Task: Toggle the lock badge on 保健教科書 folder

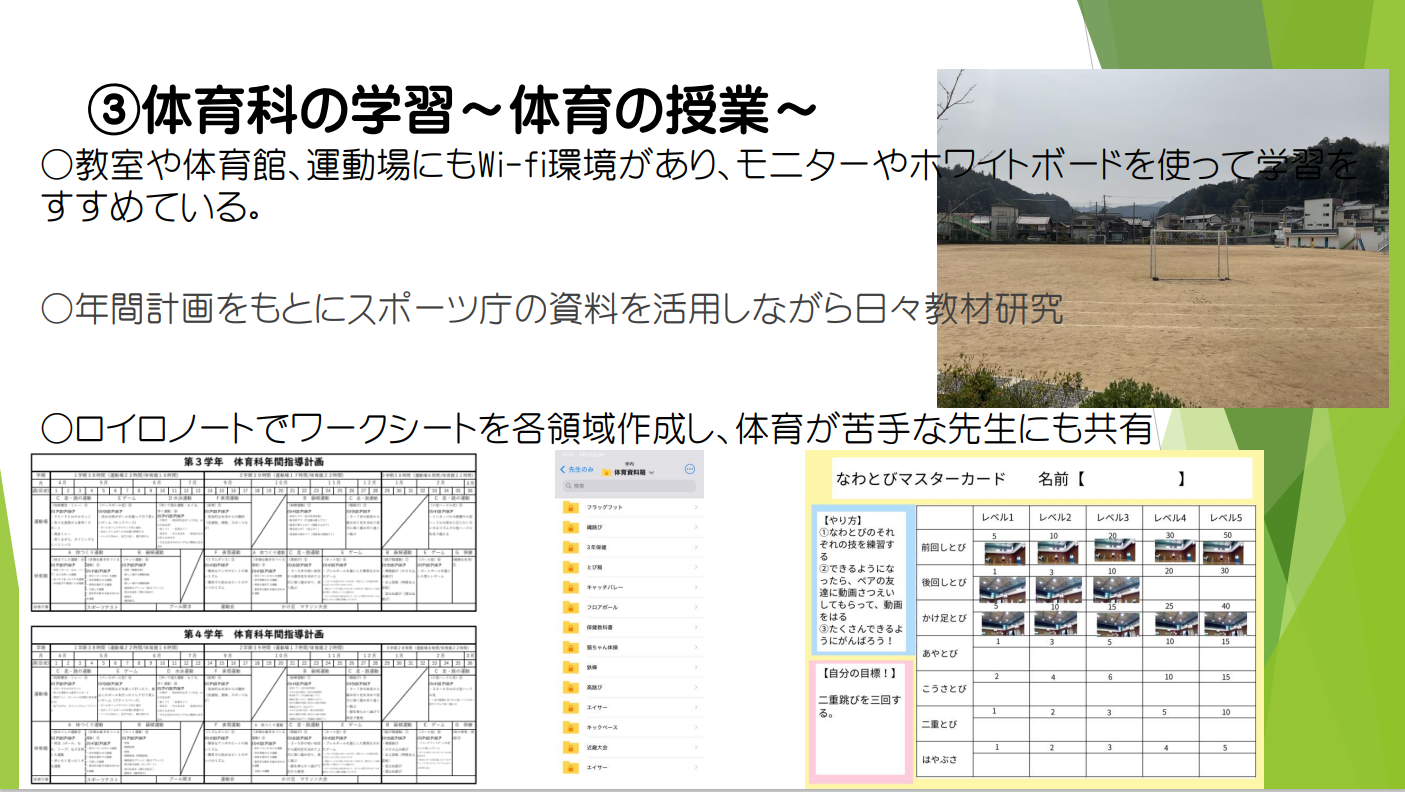Action: [572, 627]
